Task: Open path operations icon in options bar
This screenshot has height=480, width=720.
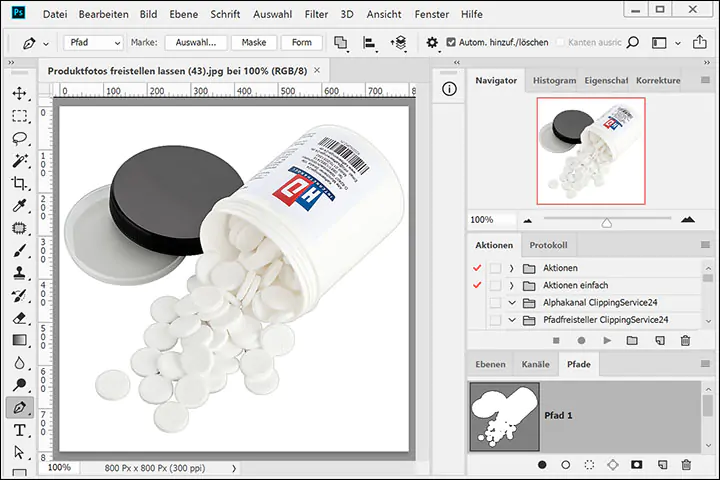Action: point(341,43)
